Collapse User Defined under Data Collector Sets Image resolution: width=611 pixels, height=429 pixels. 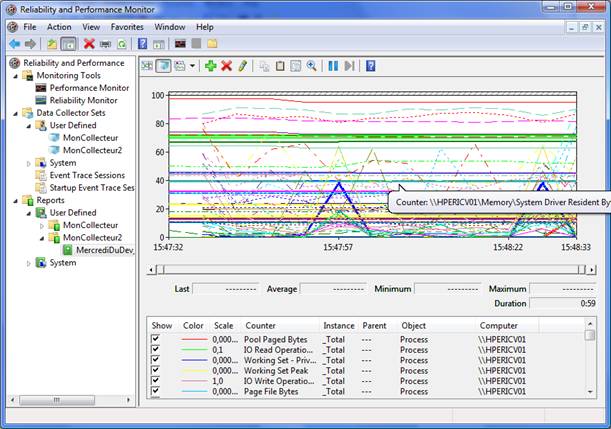coord(29,126)
